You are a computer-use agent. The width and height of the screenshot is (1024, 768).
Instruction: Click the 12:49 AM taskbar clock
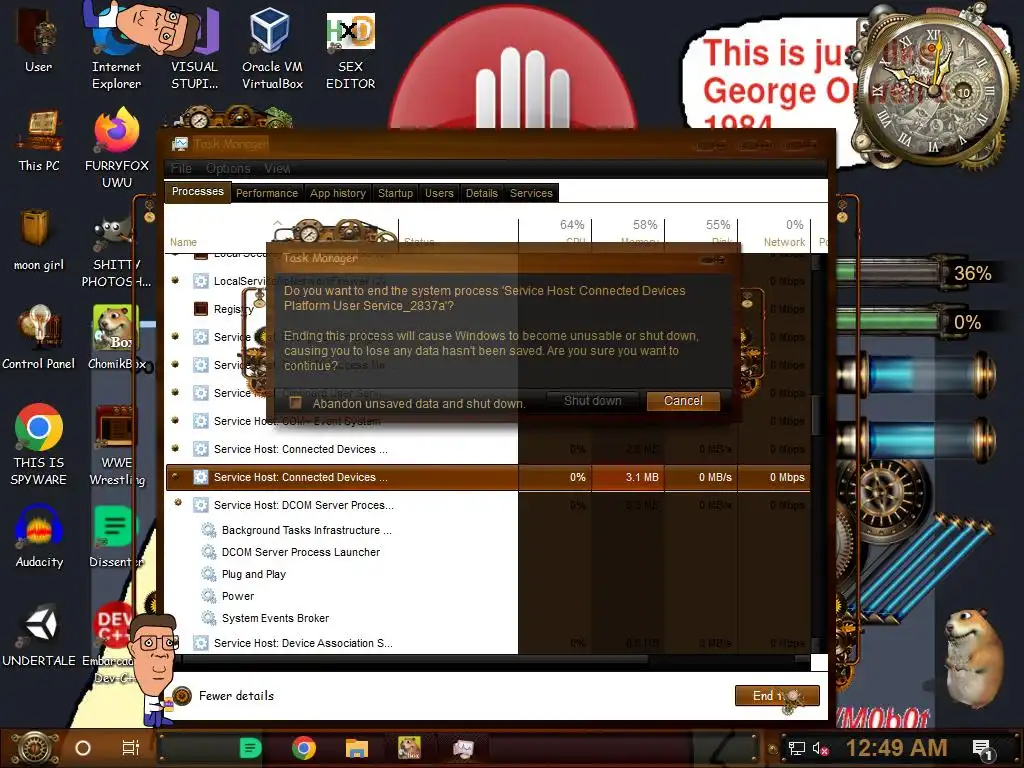click(x=896, y=748)
